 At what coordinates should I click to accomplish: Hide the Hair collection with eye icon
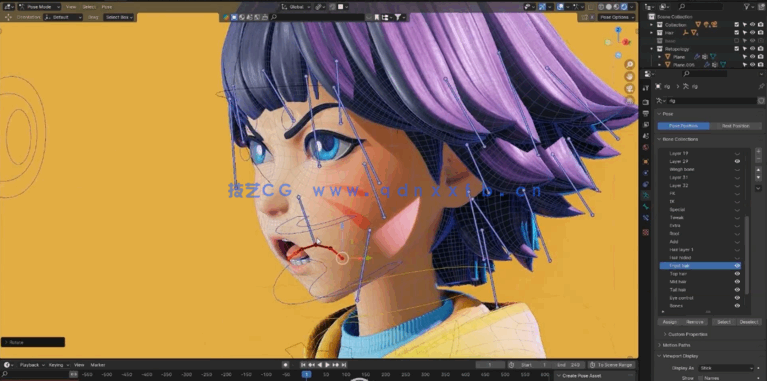coord(752,33)
